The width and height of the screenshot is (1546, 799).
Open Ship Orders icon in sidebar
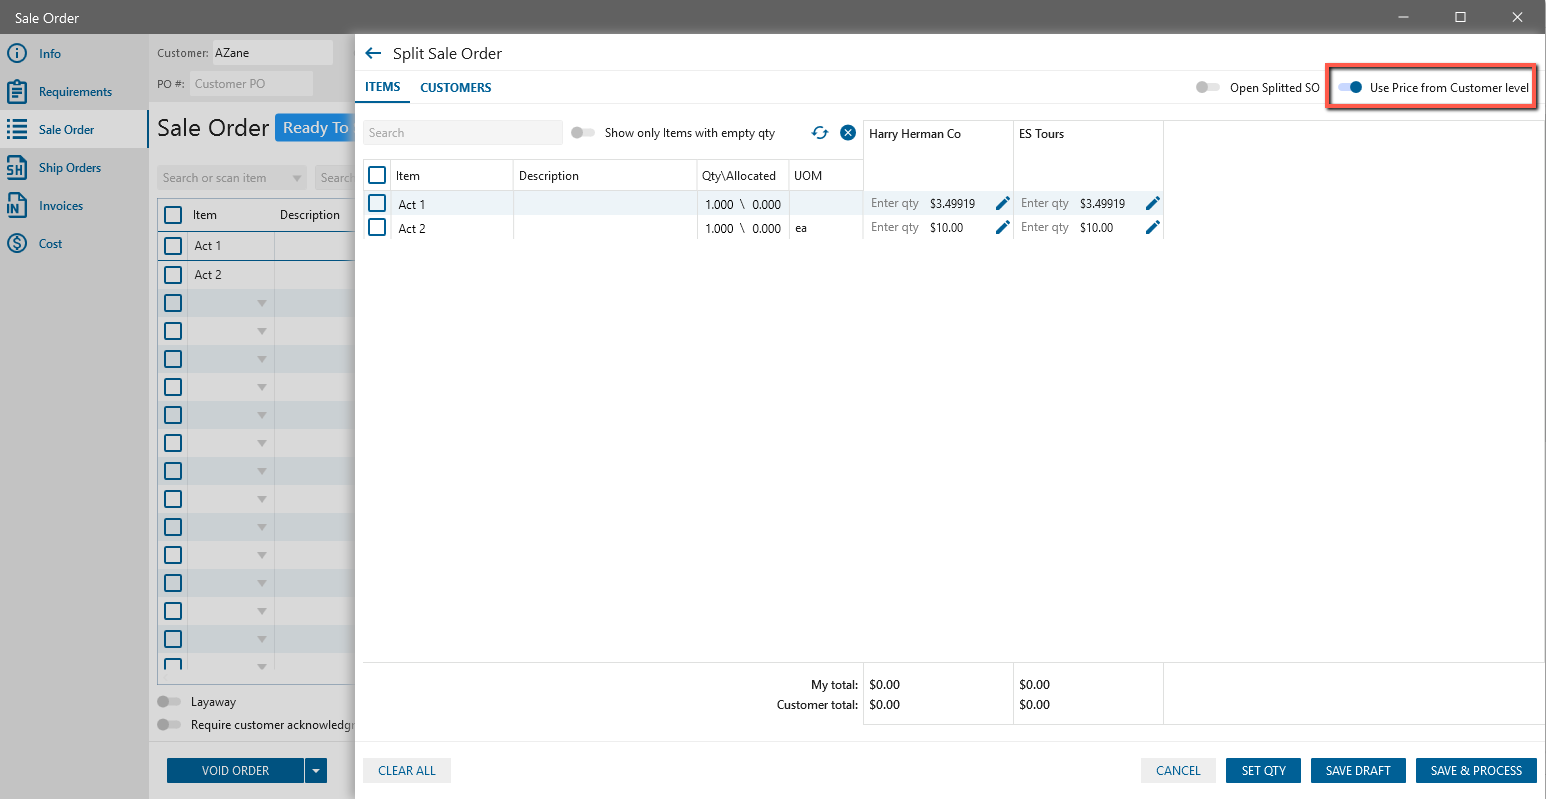click(x=17, y=167)
